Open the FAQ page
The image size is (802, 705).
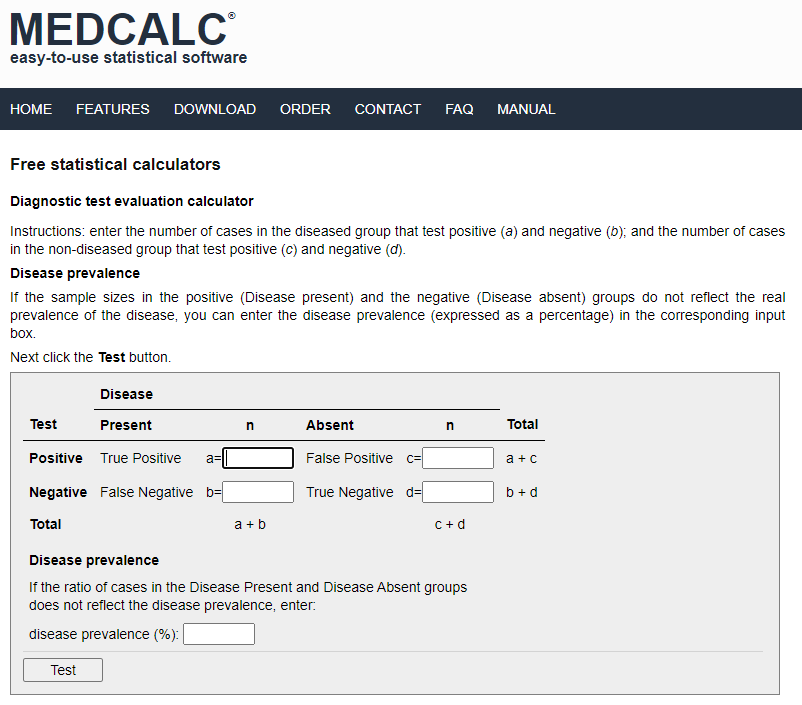[459, 109]
